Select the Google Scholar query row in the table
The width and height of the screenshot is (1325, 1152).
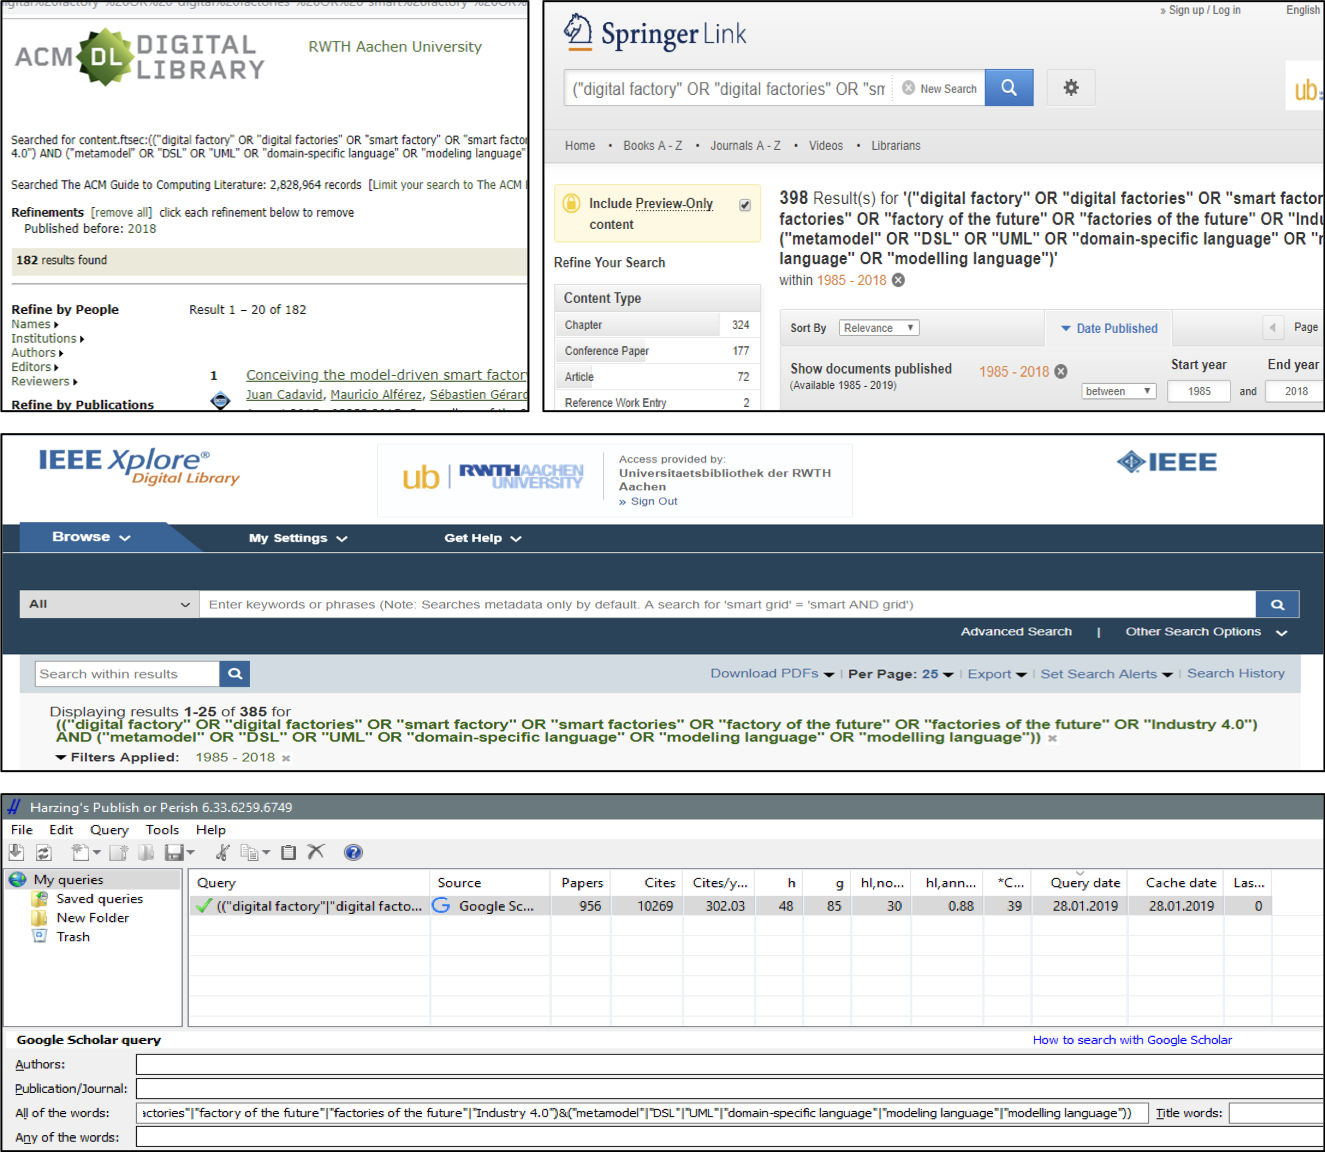click(x=730, y=906)
